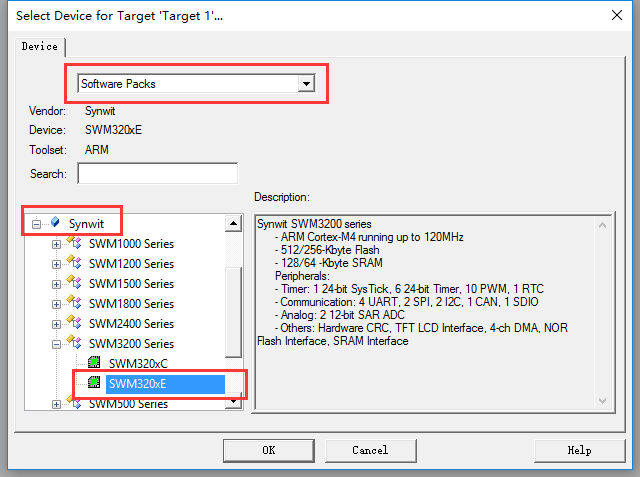640x477 pixels.
Task: Confirm selection with OK button
Action: tap(269, 450)
